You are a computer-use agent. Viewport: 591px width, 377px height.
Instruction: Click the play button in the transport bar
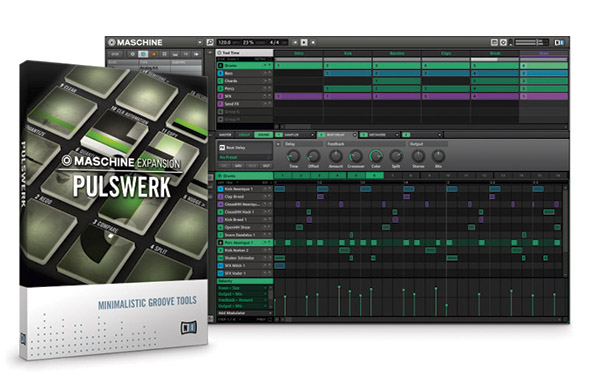click(304, 43)
